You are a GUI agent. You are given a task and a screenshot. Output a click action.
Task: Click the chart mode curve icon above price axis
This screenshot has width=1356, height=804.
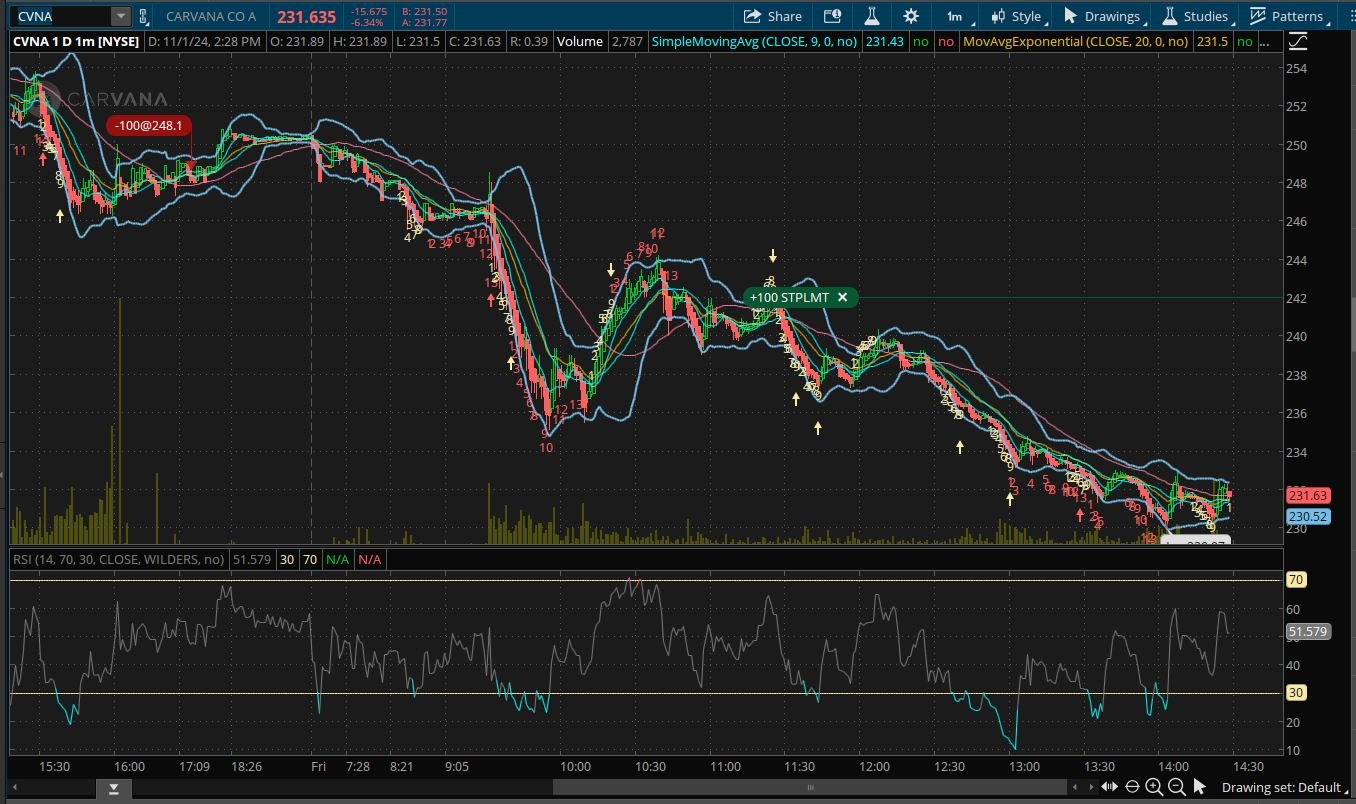(1298, 41)
